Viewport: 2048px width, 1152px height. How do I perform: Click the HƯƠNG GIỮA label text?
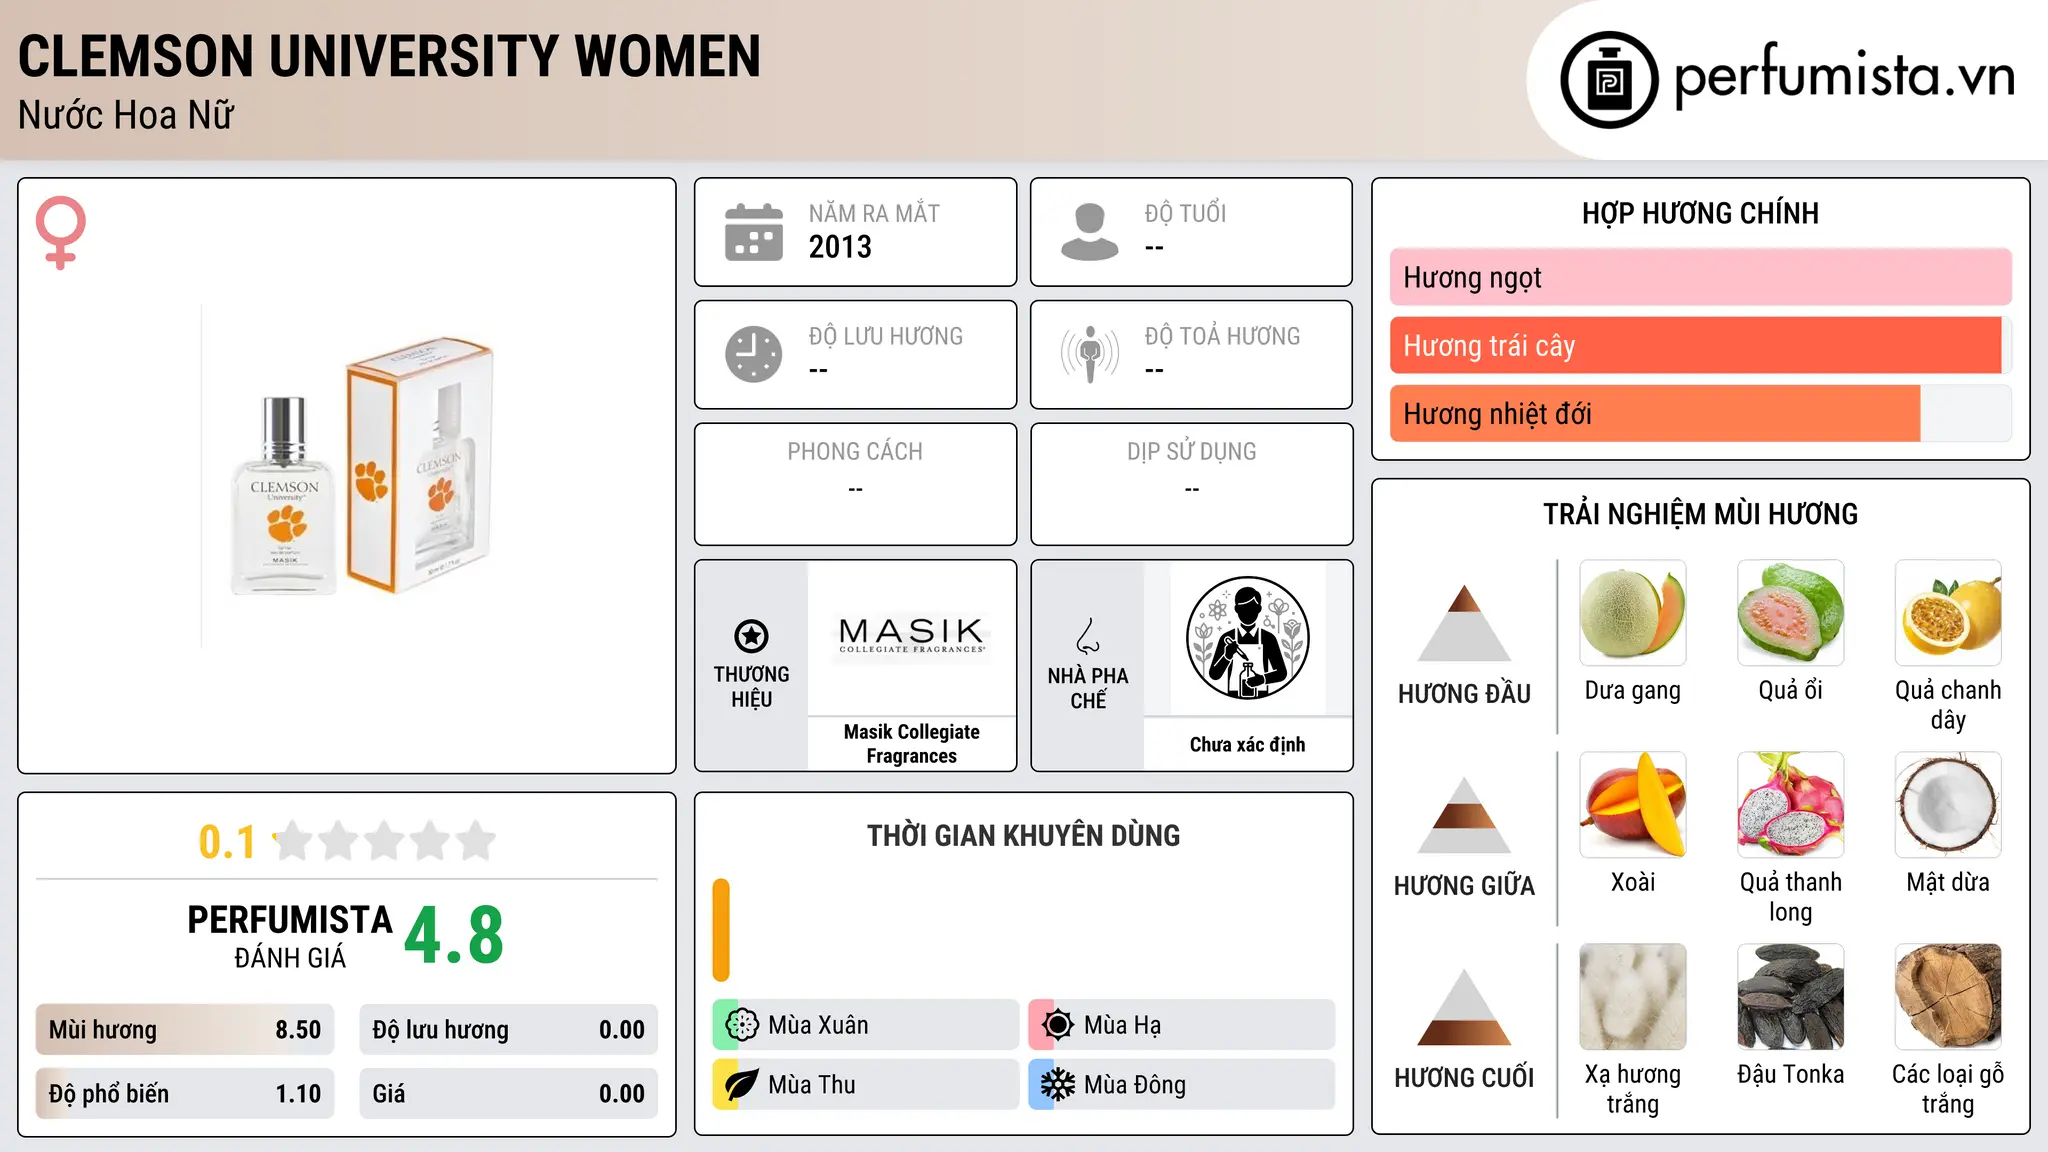coord(1464,886)
